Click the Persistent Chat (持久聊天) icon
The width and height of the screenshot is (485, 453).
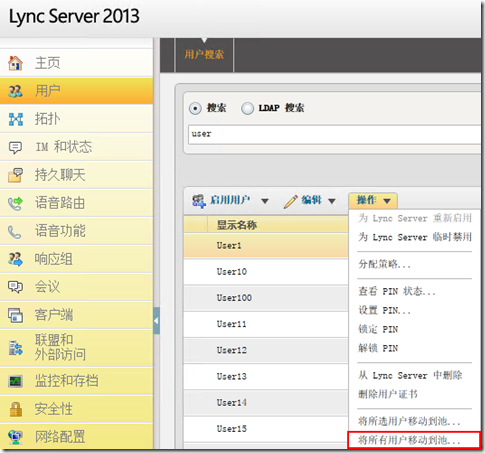(x=15, y=175)
